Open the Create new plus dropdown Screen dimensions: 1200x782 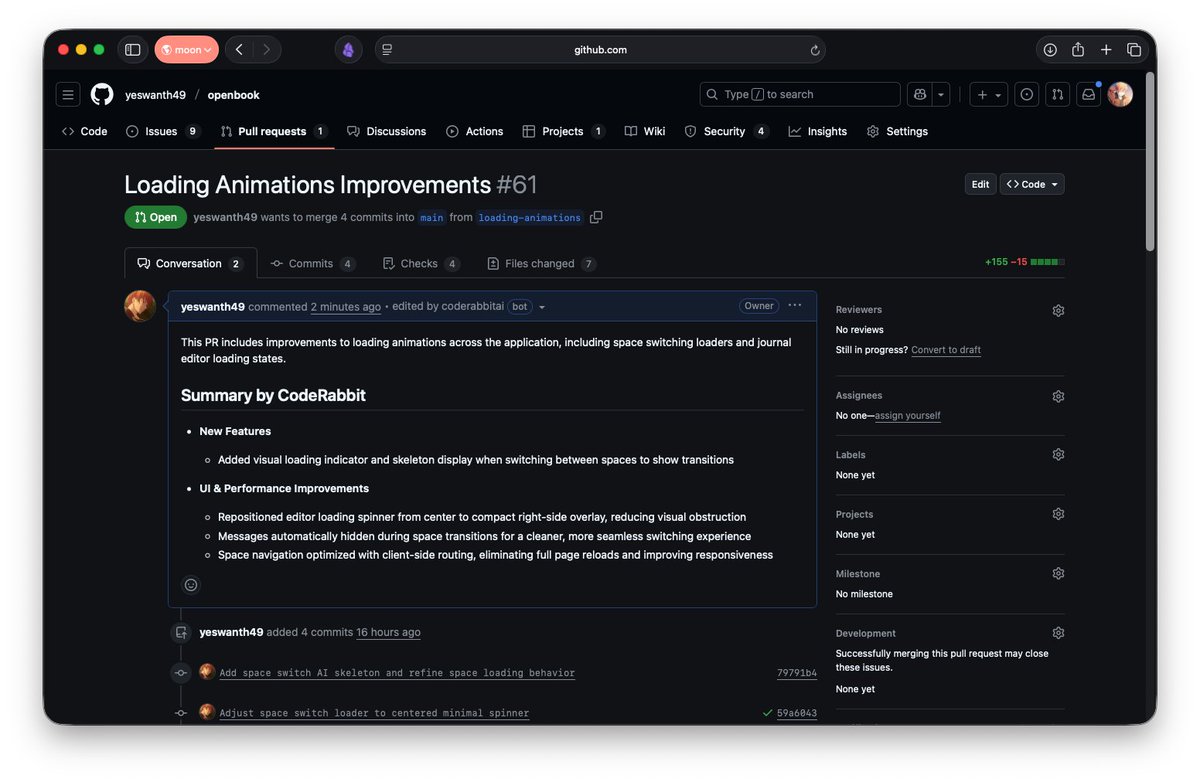coord(989,95)
